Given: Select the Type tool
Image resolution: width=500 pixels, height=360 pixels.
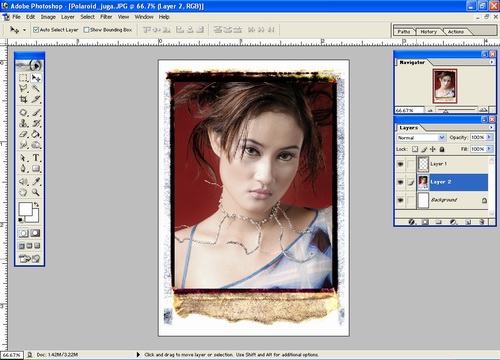Looking at the screenshot, I should [36, 158].
